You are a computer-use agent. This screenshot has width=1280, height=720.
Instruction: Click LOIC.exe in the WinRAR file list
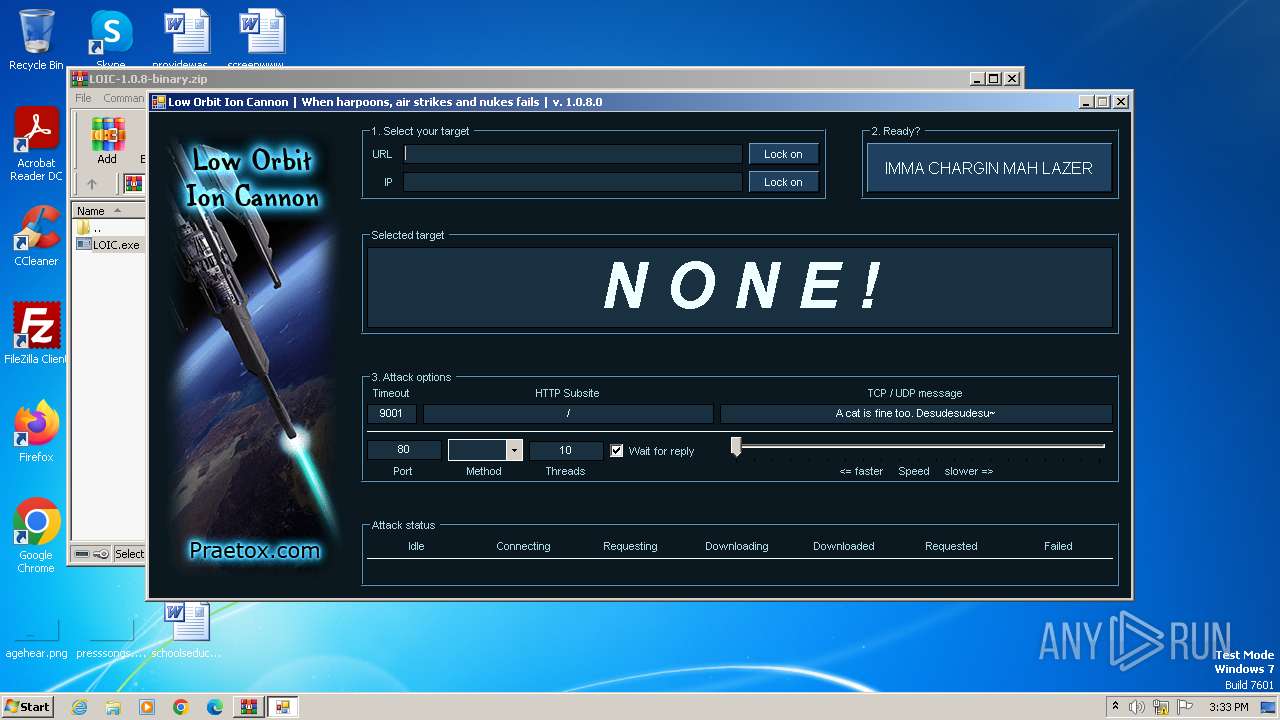[116, 245]
